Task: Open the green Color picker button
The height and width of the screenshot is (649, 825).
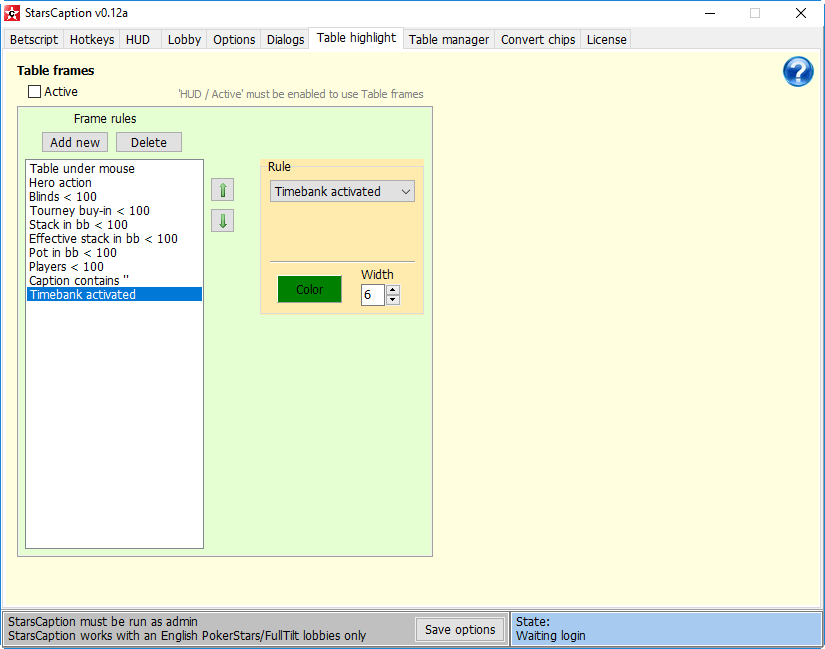Action: click(309, 289)
